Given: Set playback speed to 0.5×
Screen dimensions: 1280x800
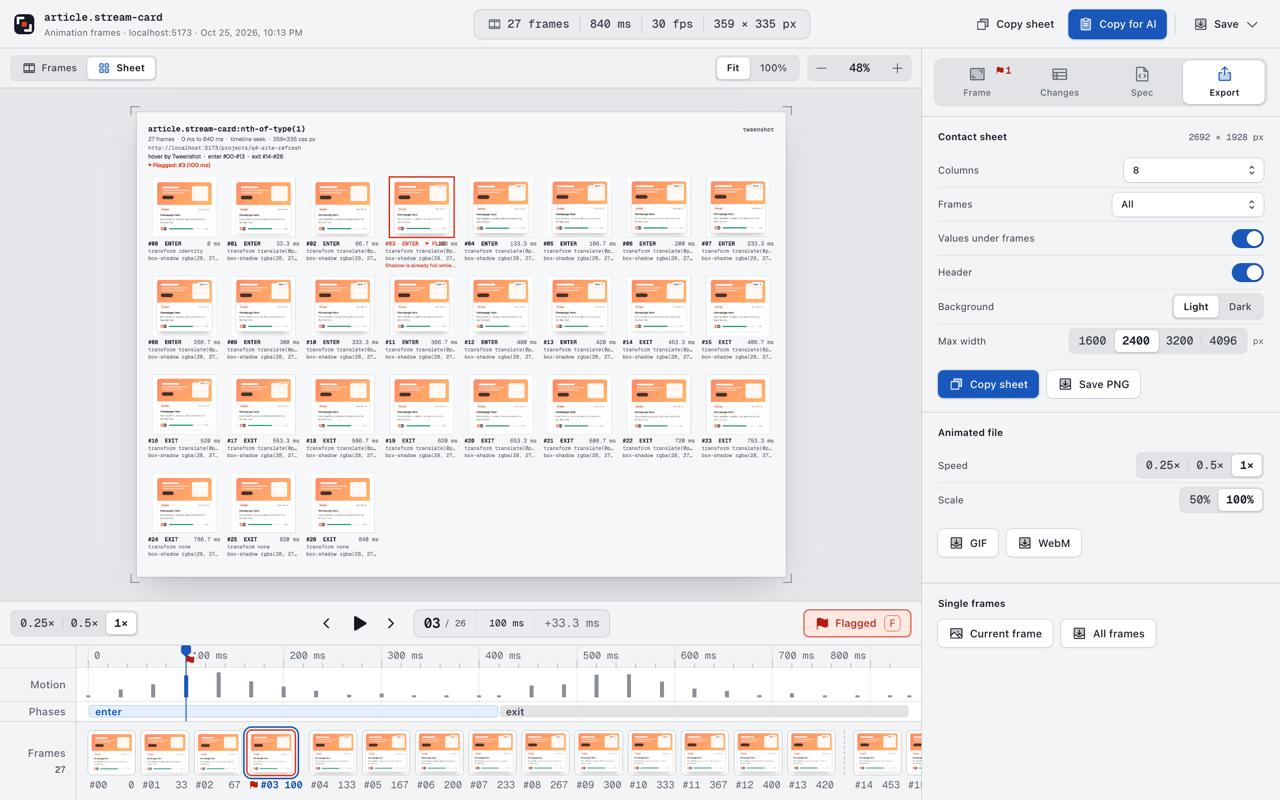Looking at the screenshot, I should tap(84, 623).
